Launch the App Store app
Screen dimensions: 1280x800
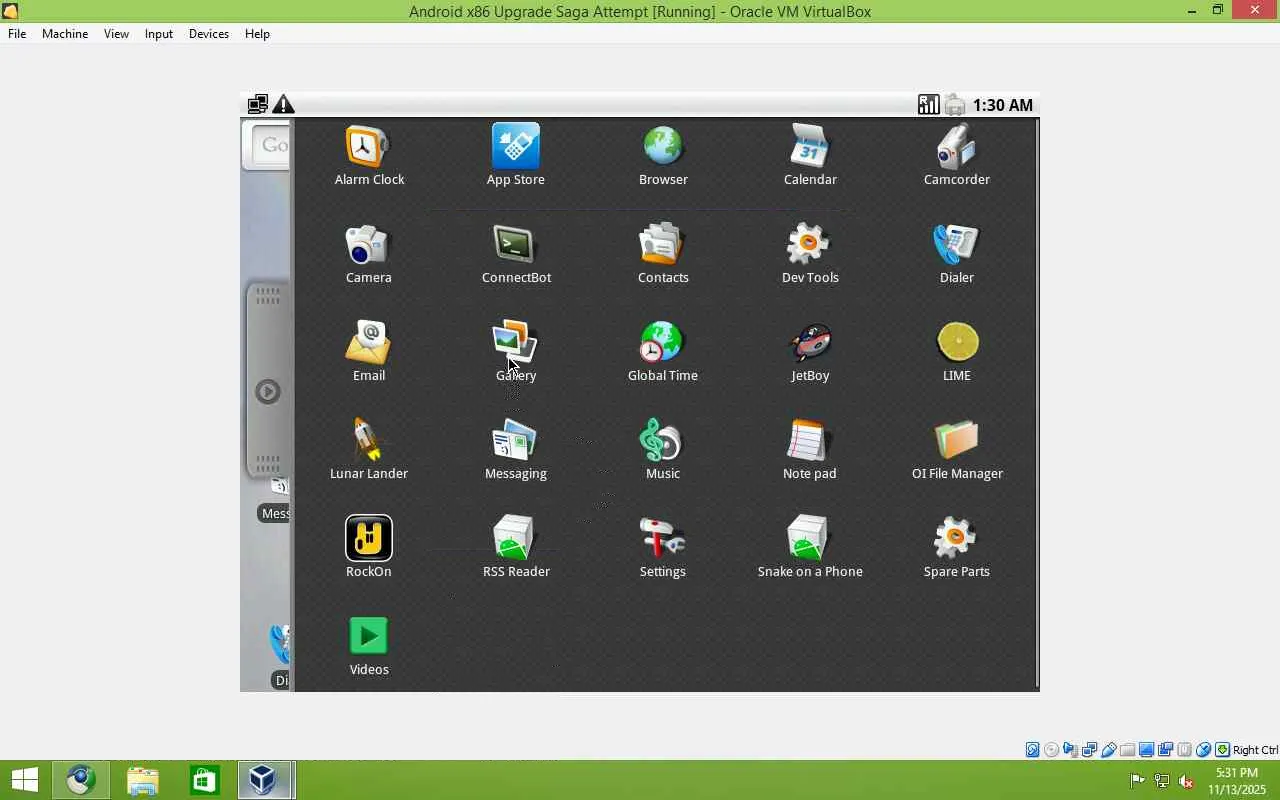click(x=516, y=156)
